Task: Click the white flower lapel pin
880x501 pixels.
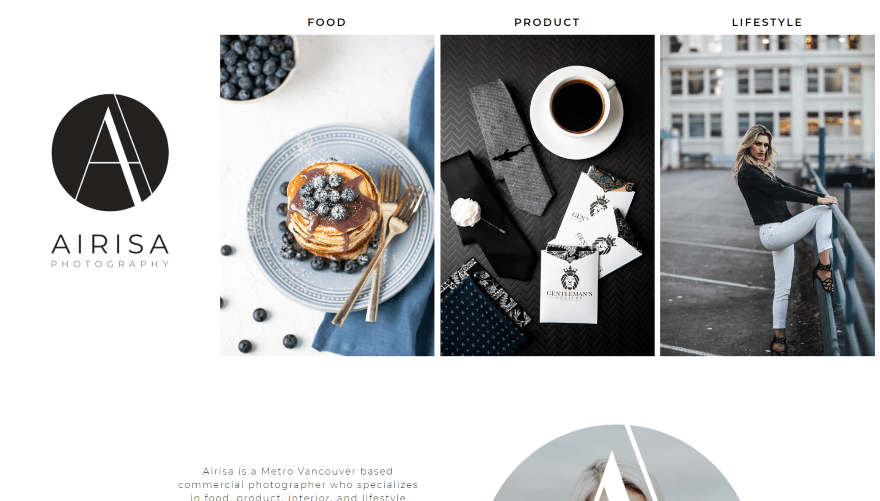Action: 469,214
